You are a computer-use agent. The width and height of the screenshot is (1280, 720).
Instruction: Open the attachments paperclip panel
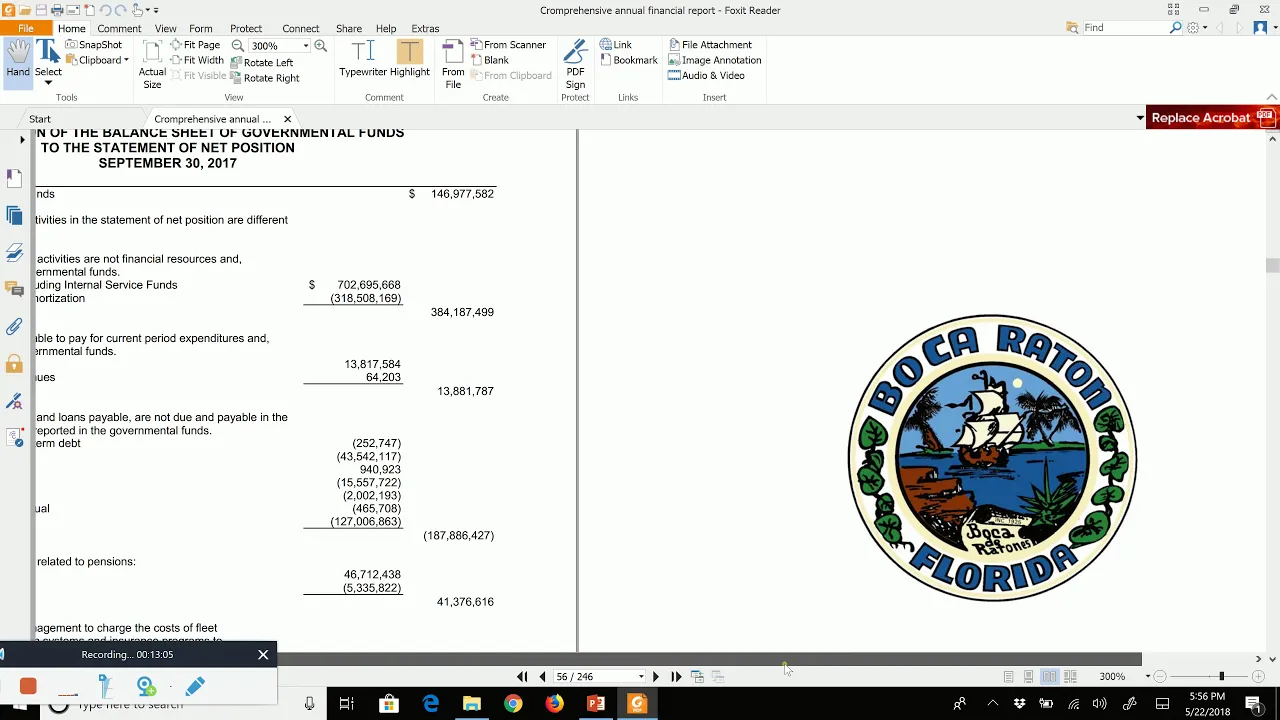point(14,326)
